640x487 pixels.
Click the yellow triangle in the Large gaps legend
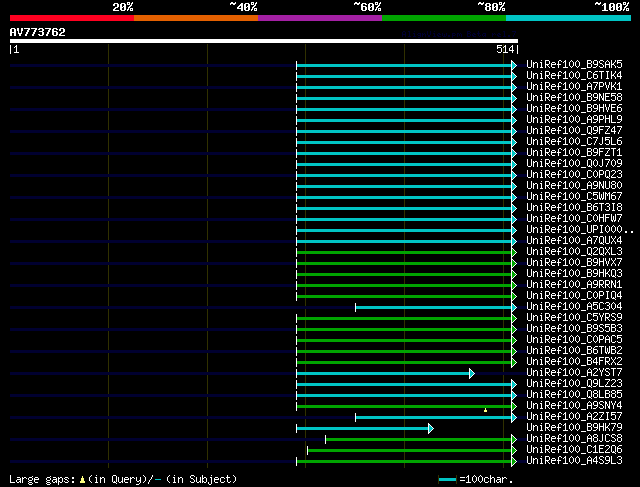82,480
